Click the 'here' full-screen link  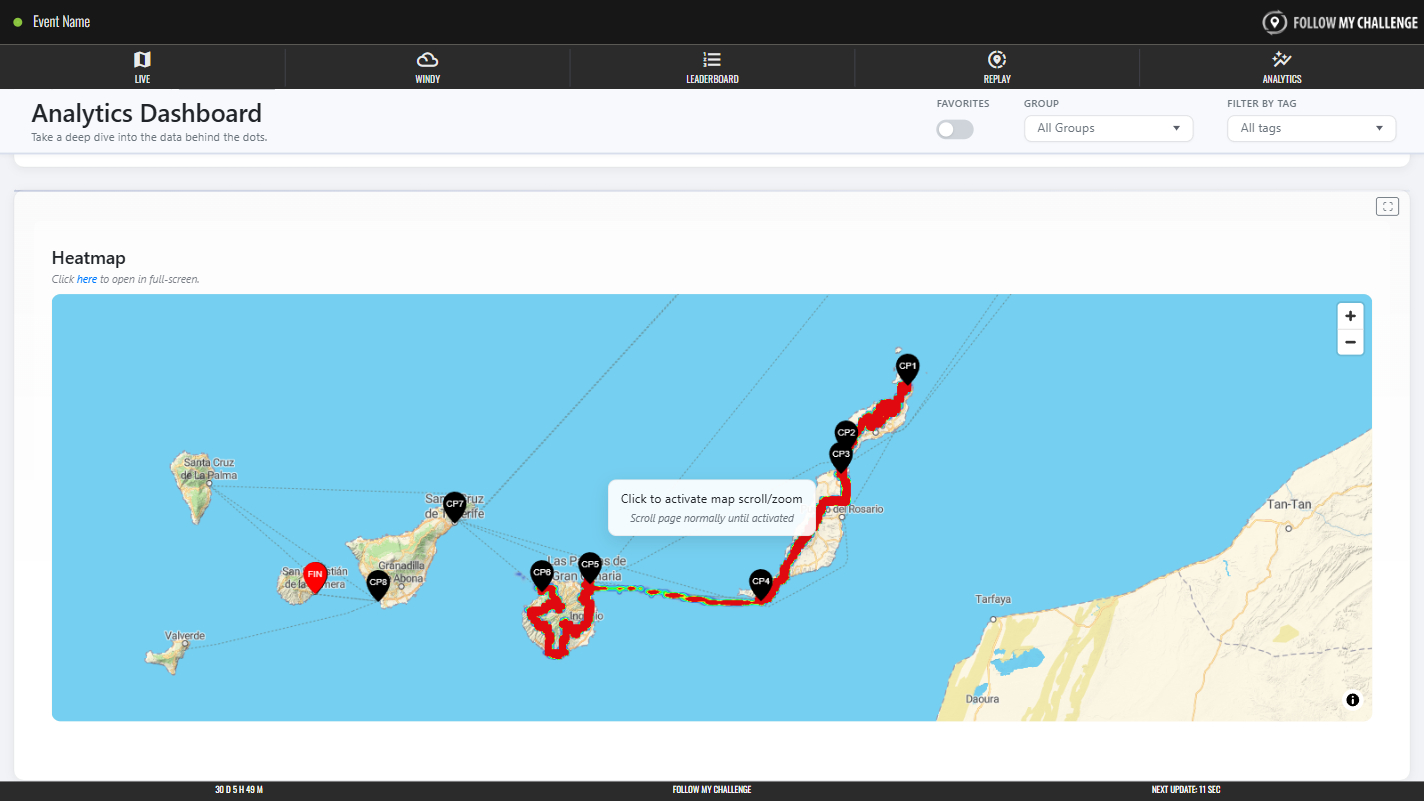pyautogui.click(x=87, y=279)
